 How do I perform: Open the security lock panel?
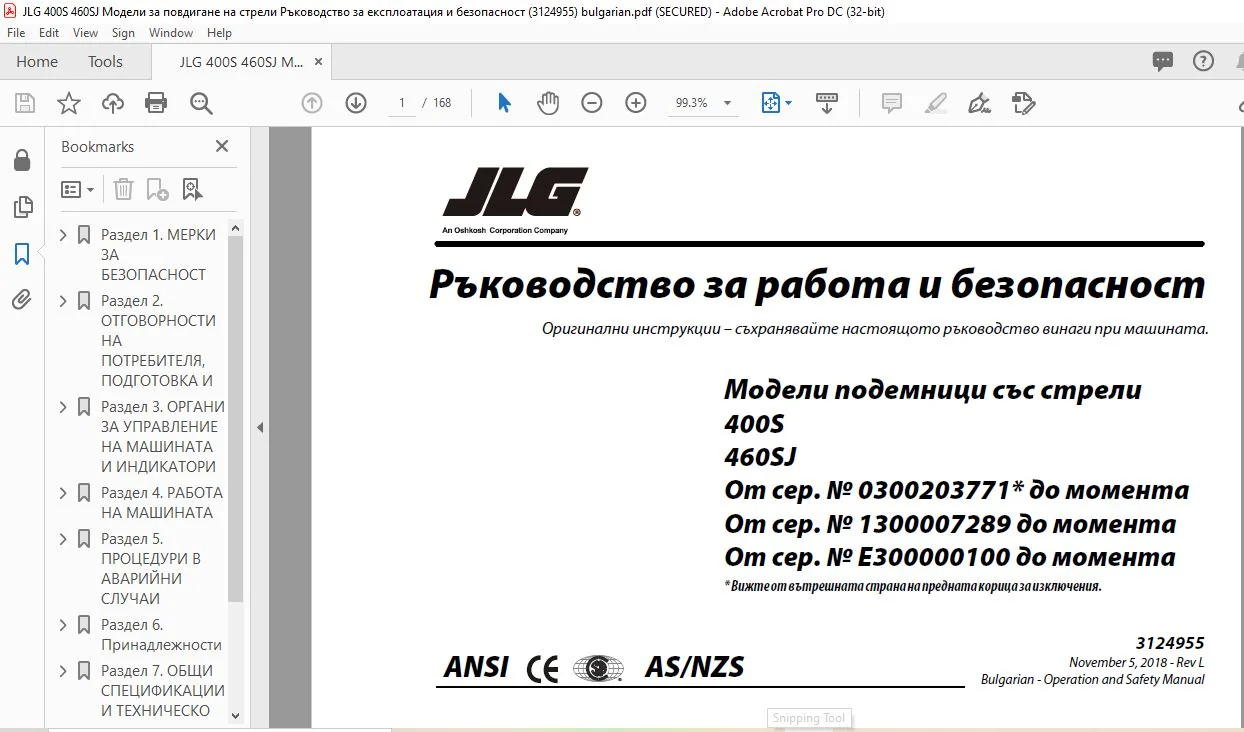(21, 160)
